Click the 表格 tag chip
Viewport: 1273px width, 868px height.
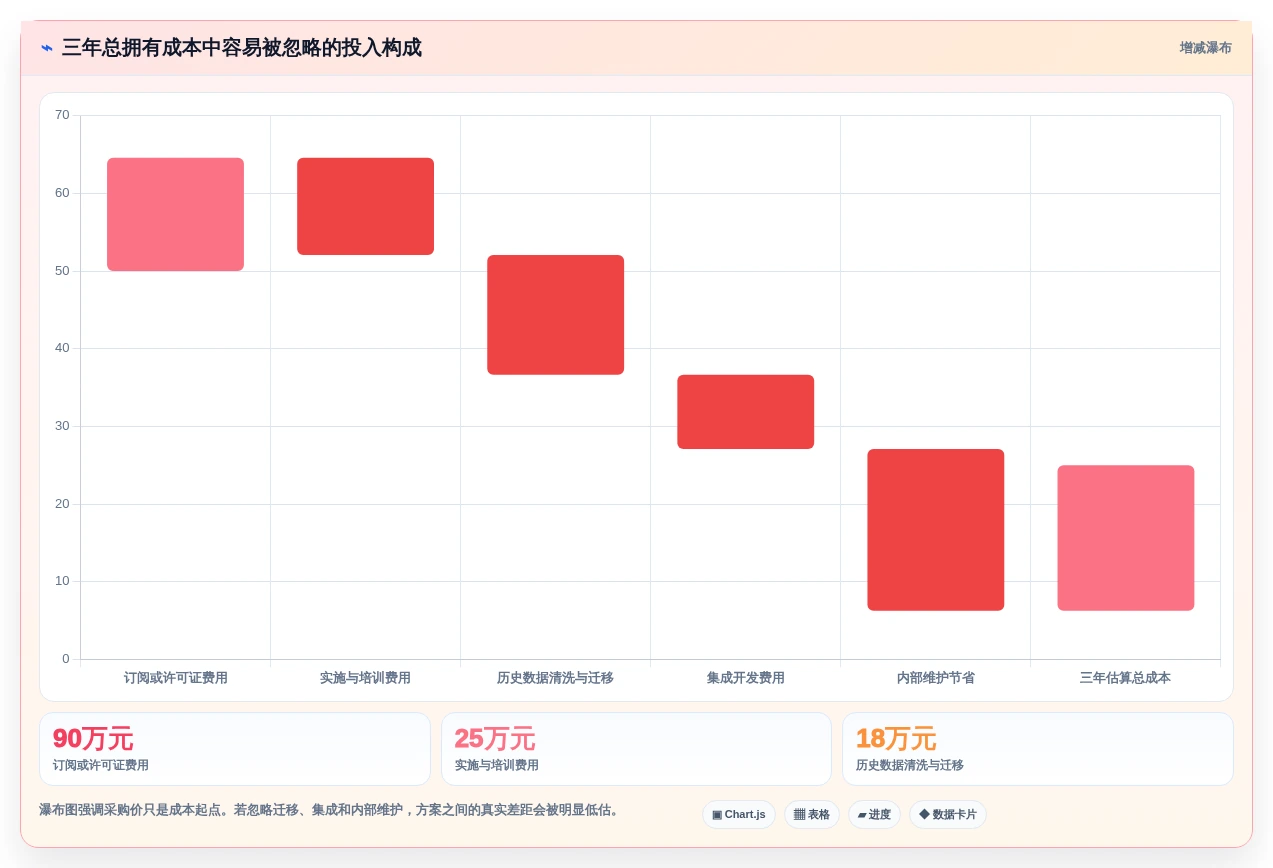(x=812, y=815)
